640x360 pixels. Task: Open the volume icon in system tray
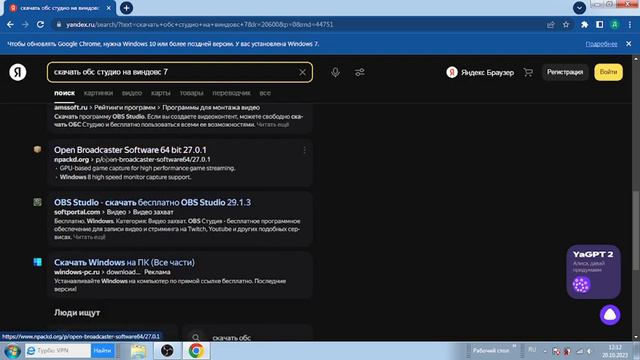[x=589, y=351]
